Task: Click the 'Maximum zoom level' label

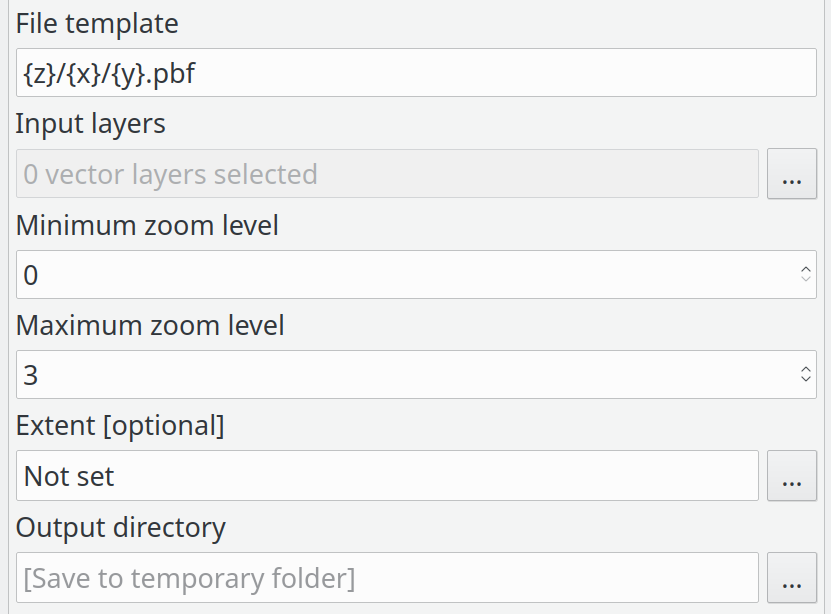Action: pos(150,325)
